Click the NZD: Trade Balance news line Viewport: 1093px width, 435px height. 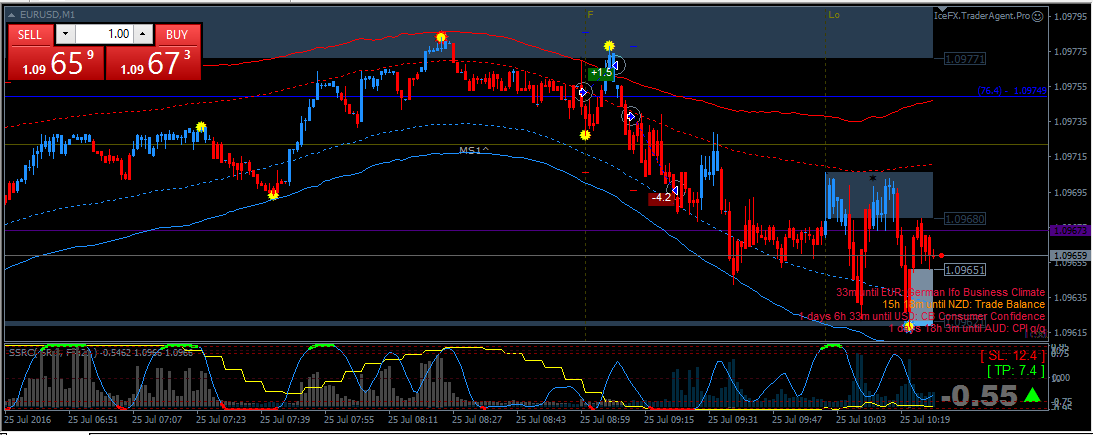coord(963,305)
